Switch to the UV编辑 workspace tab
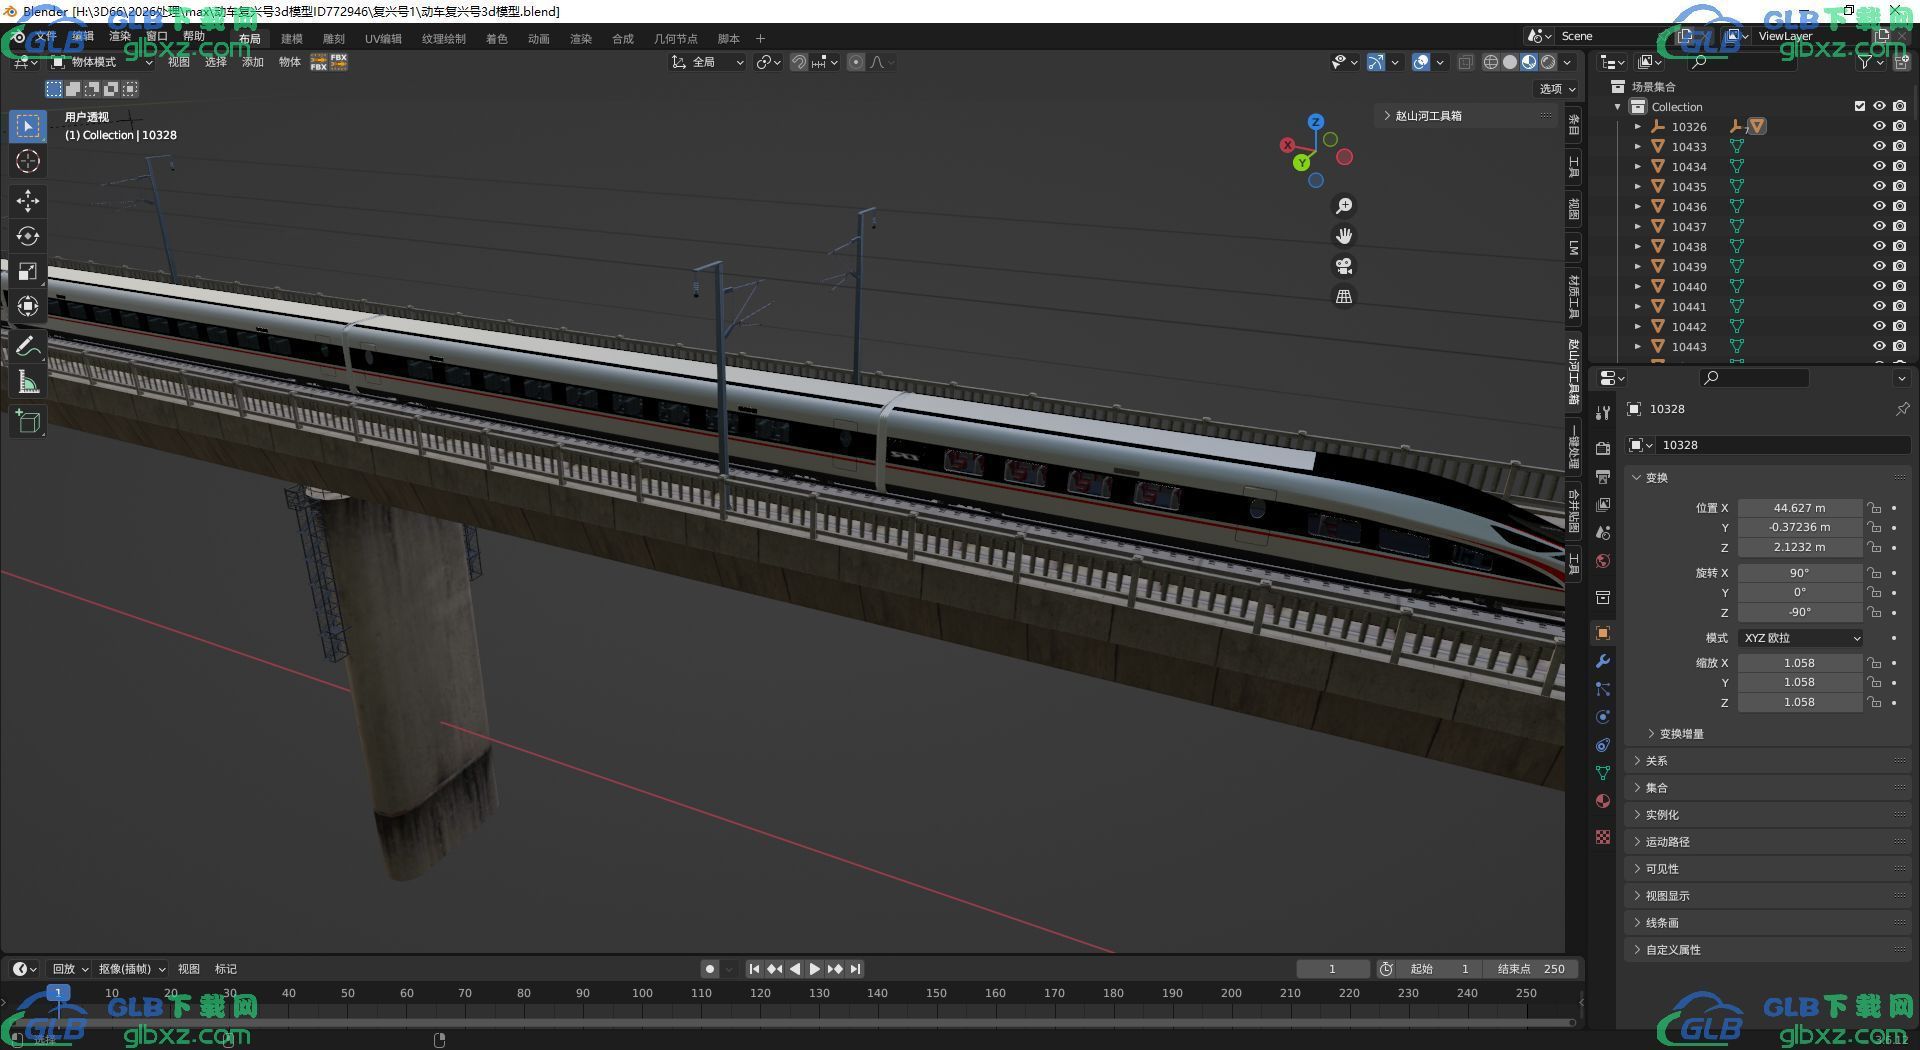The image size is (1920, 1050). (x=383, y=39)
